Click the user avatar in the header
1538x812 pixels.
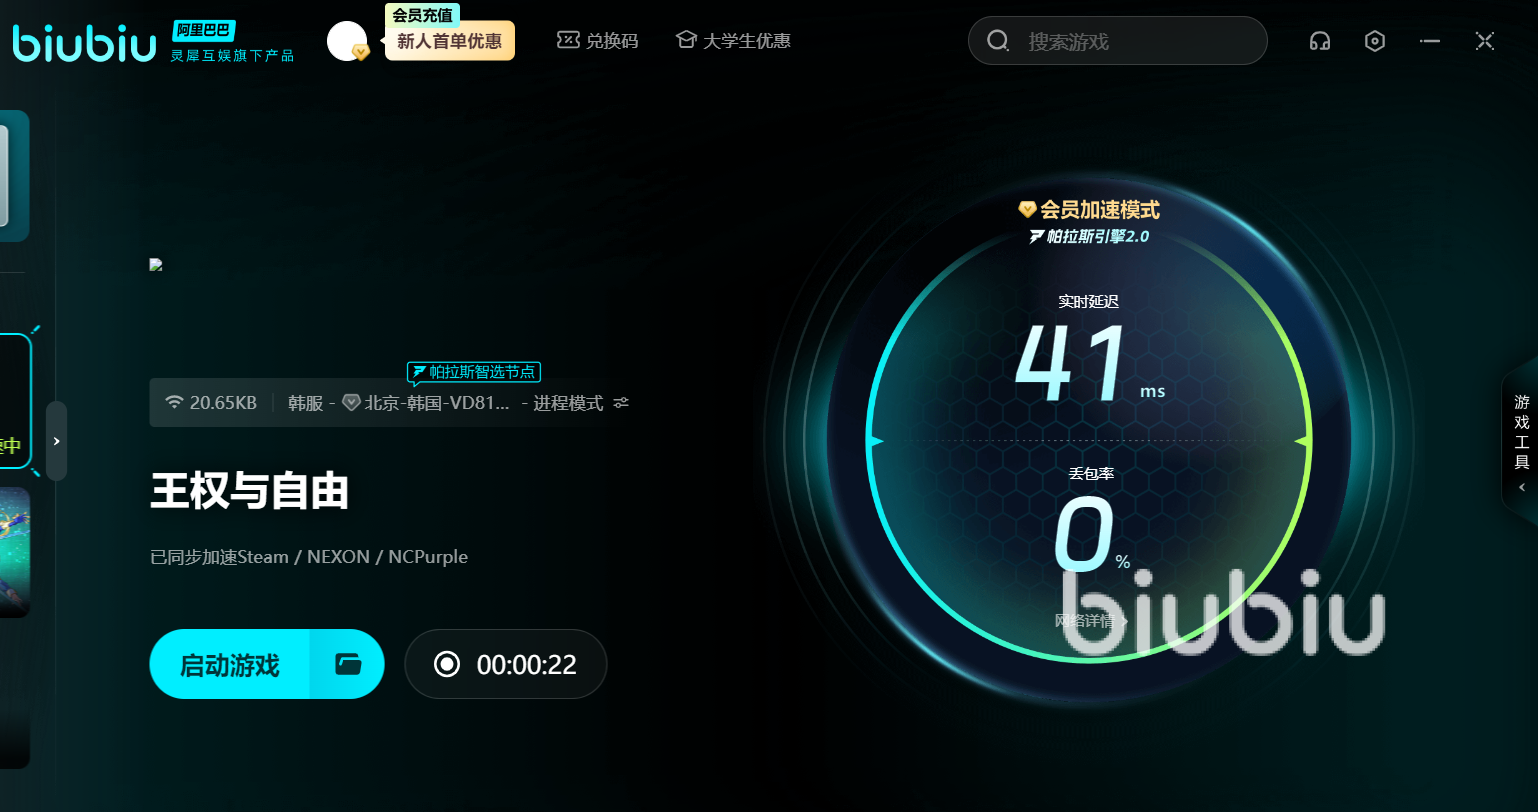[347, 41]
